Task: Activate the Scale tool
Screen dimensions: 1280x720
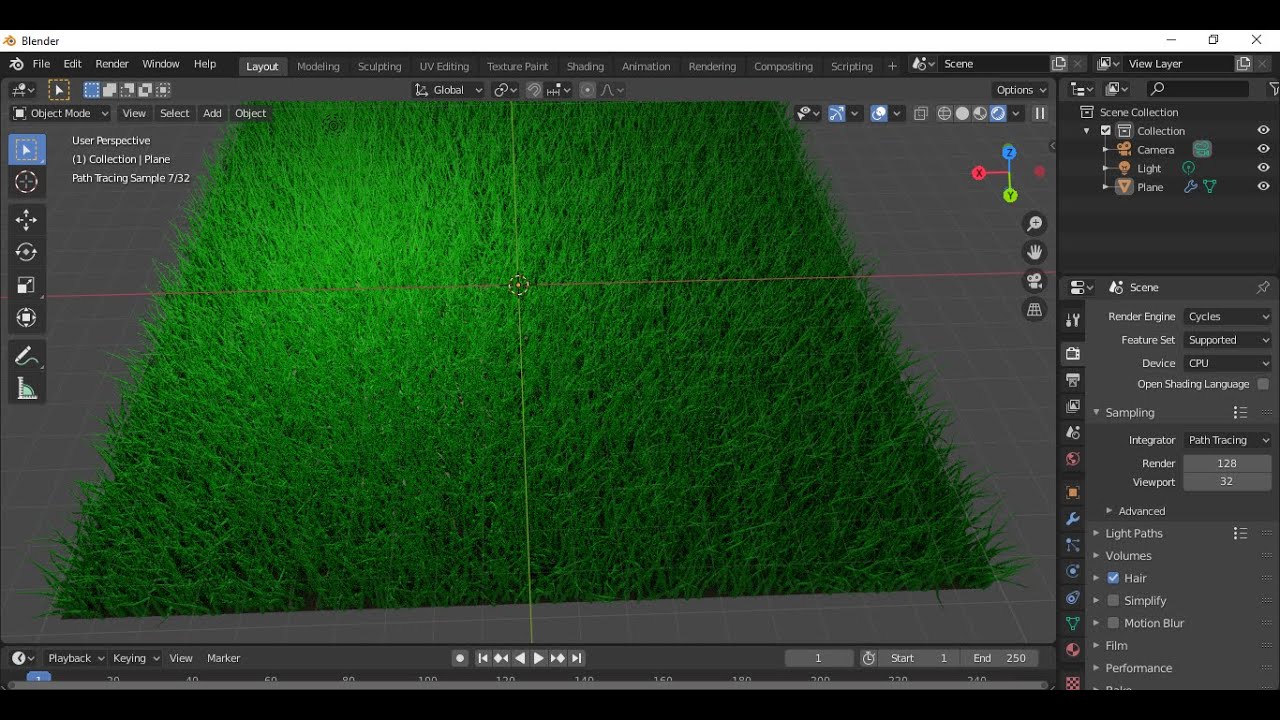Action: point(27,285)
